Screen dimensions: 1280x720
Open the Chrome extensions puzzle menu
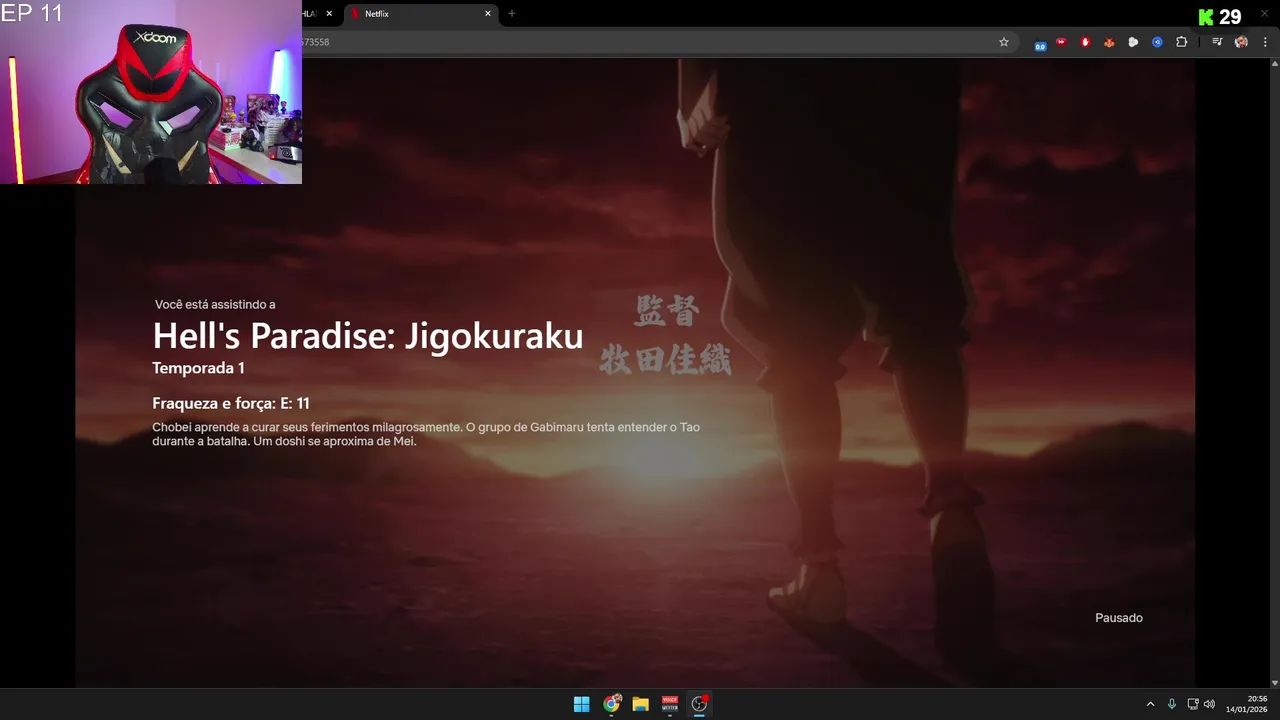[x=1182, y=42]
